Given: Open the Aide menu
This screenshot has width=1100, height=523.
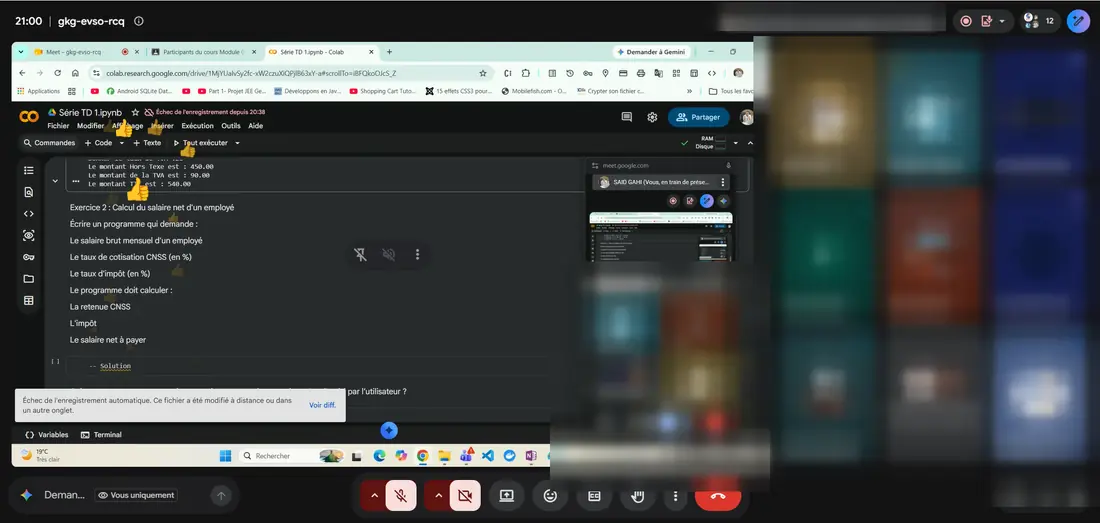Looking at the screenshot, I should click(x=255, y=126).
